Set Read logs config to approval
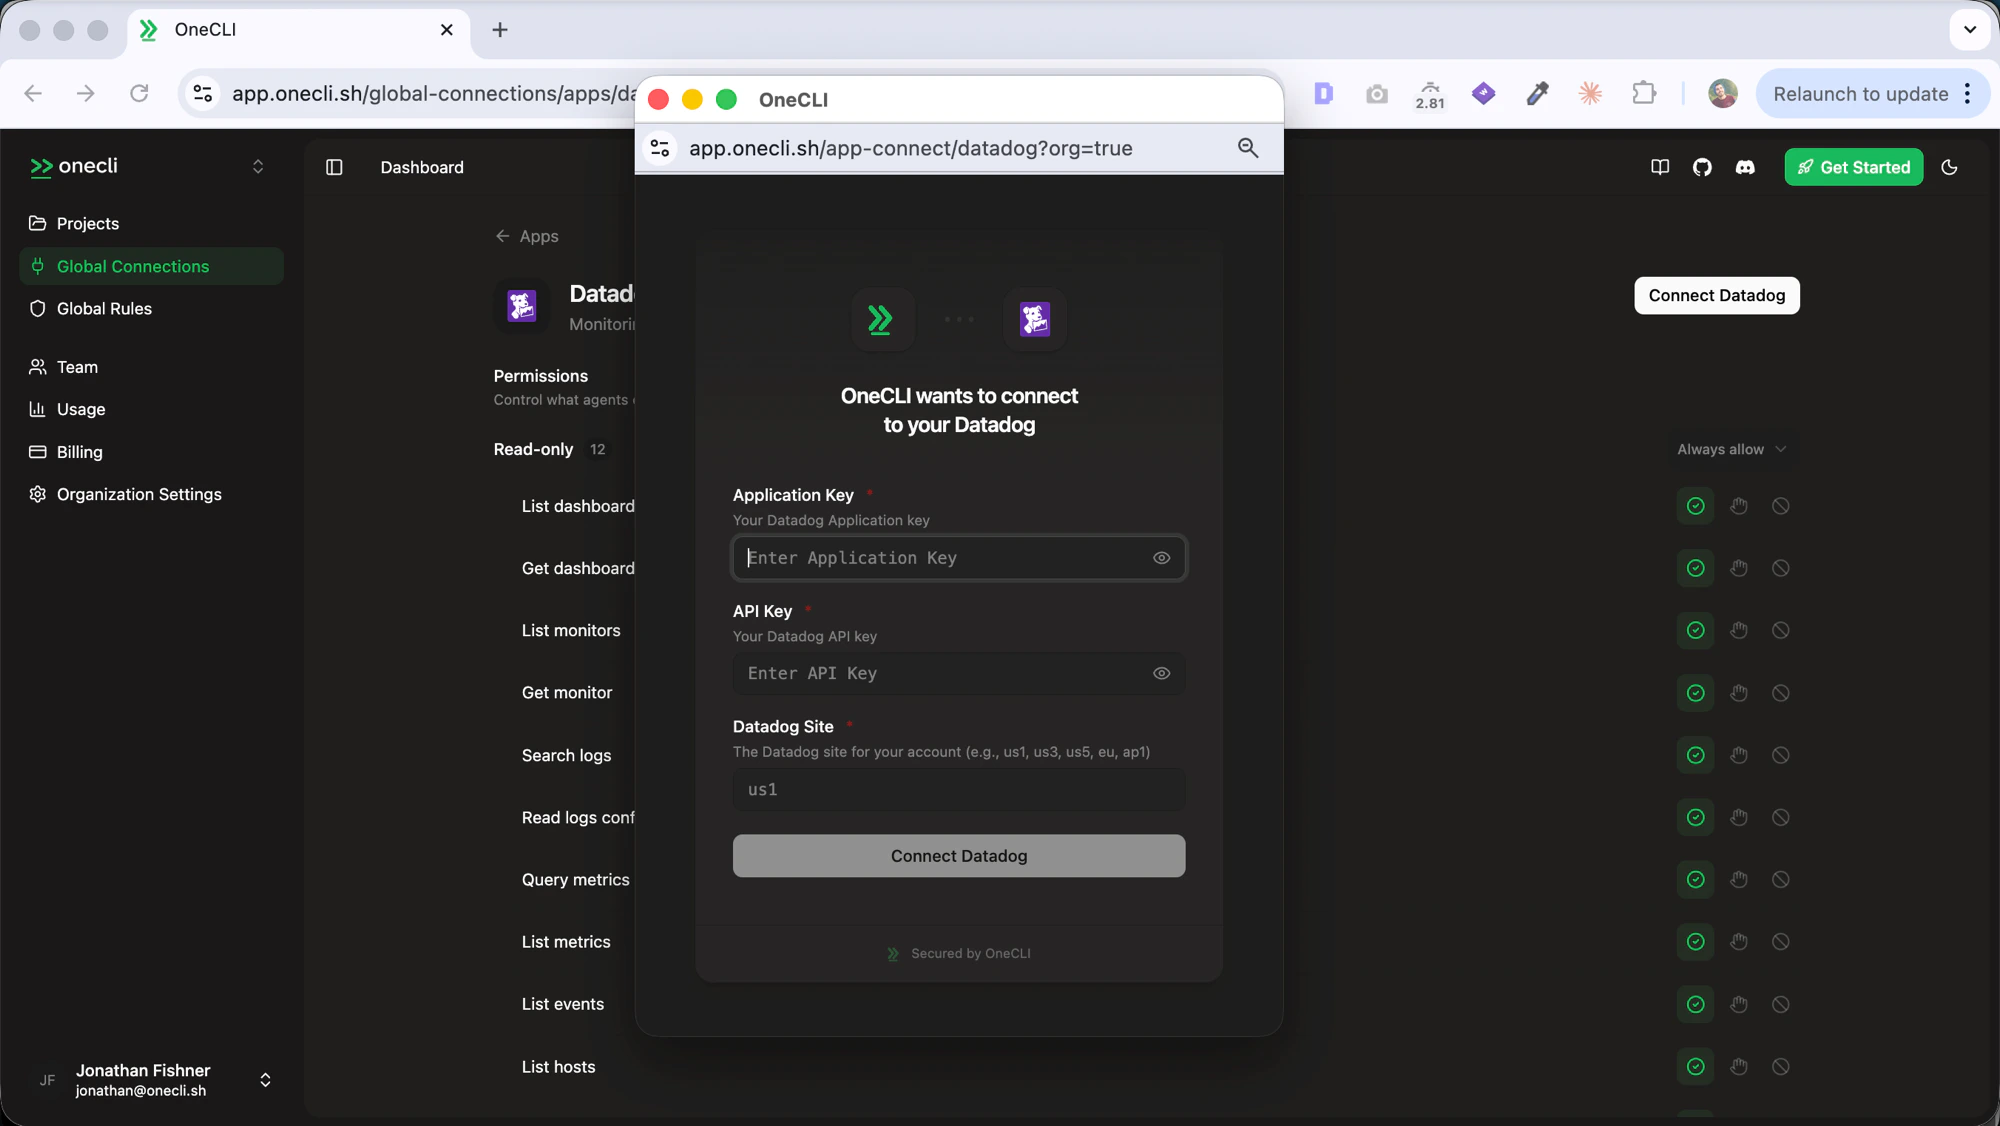The image size is (2000, 1126). (x=1739, y=817)
